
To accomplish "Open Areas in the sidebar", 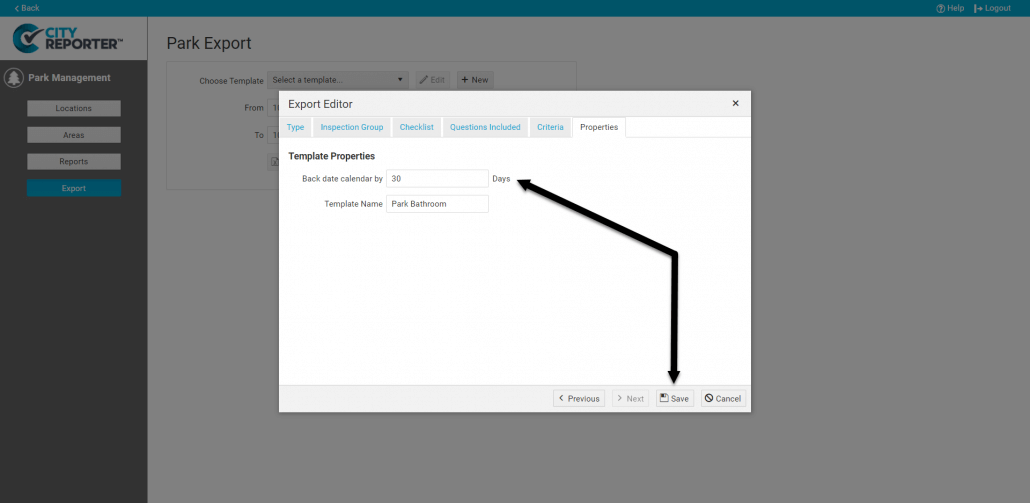I will point(74,135).
